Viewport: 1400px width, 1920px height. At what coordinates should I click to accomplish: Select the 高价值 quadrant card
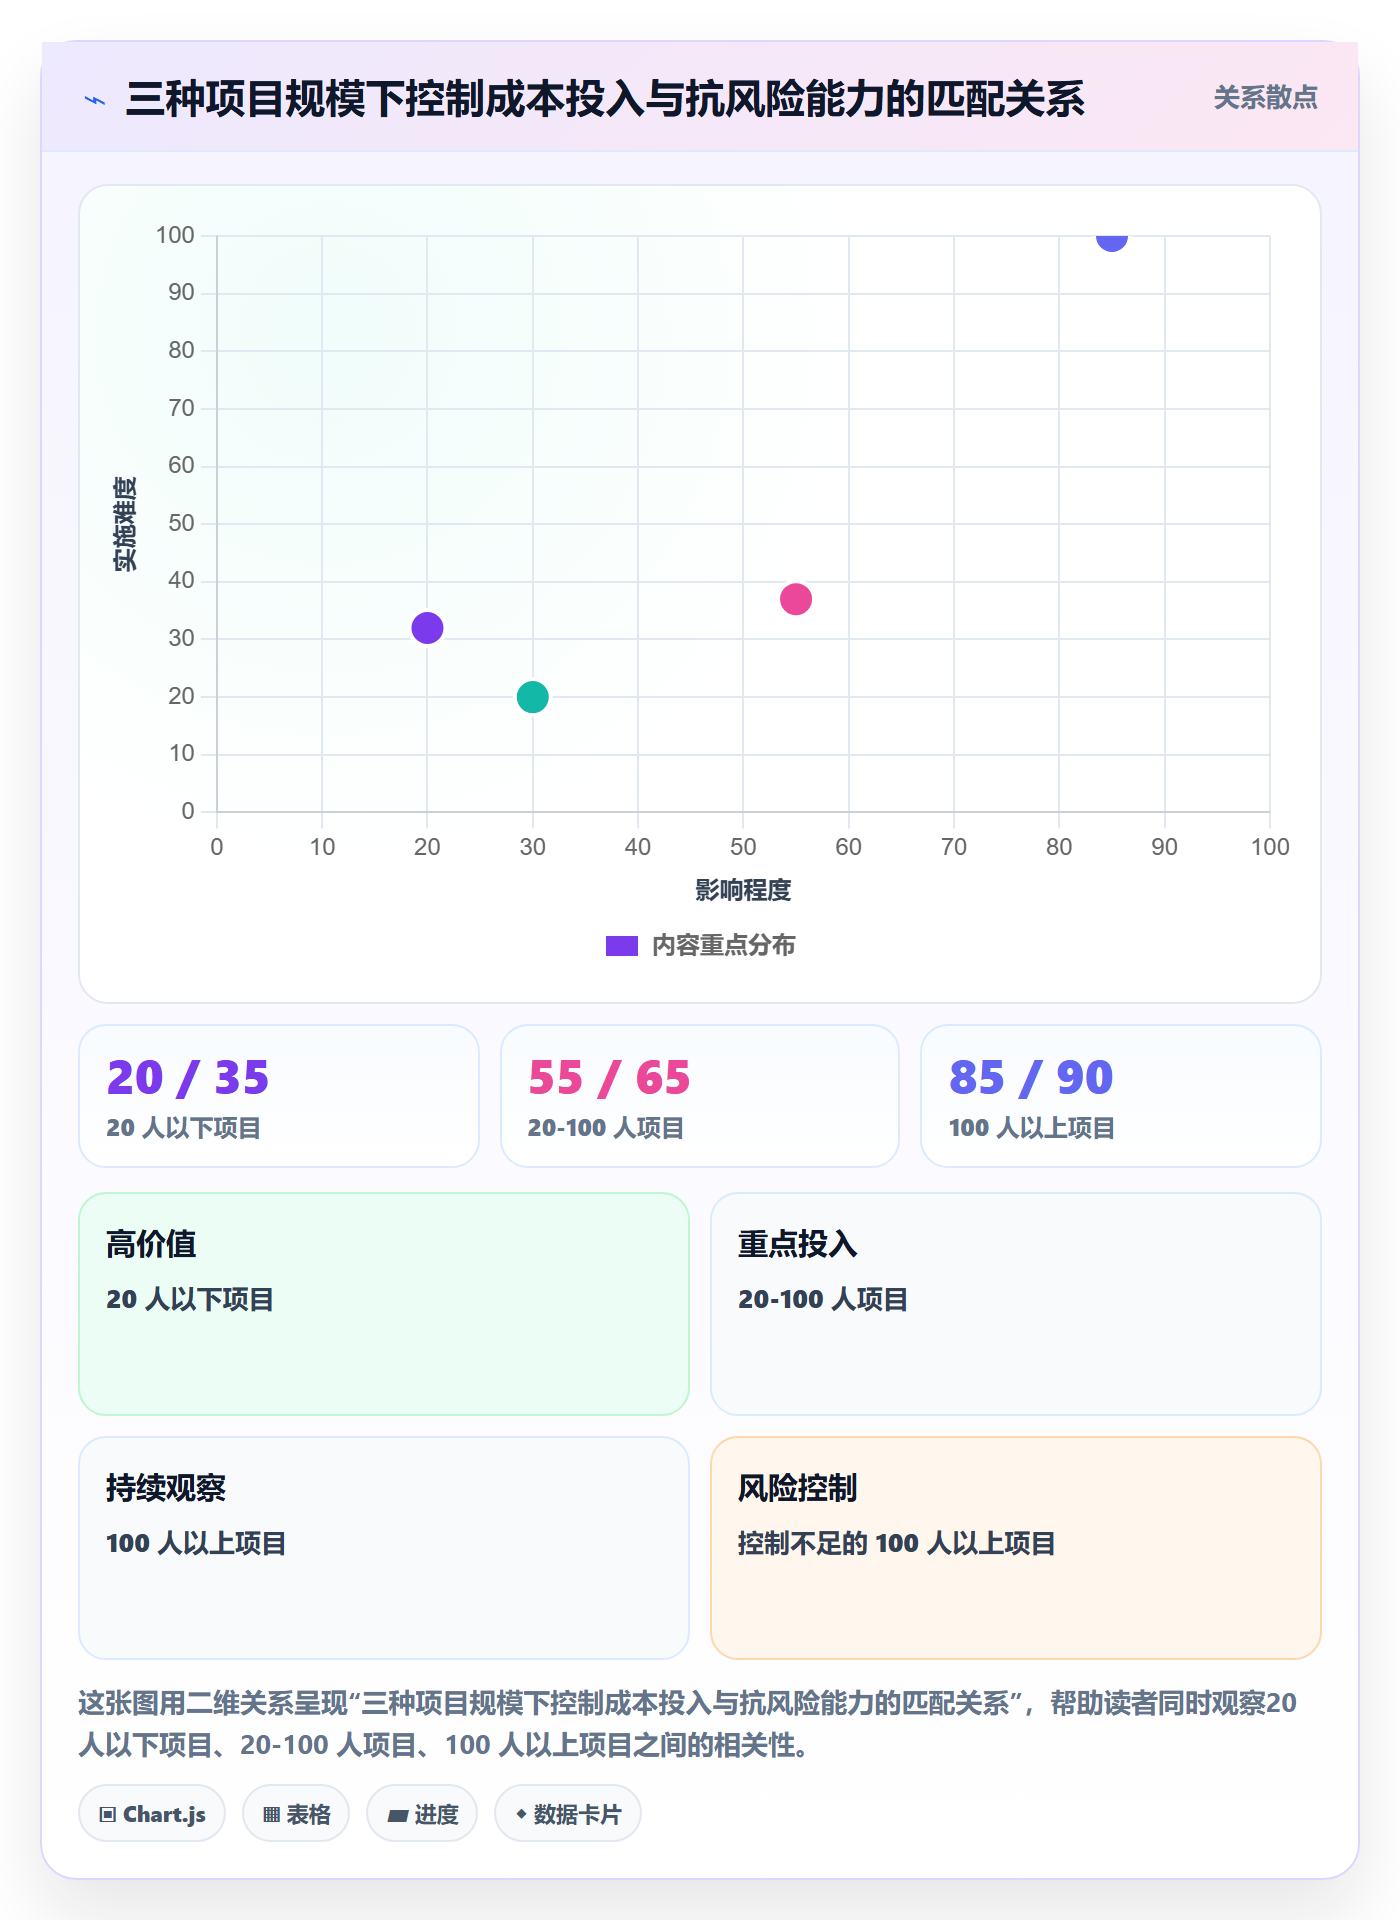384,1304
